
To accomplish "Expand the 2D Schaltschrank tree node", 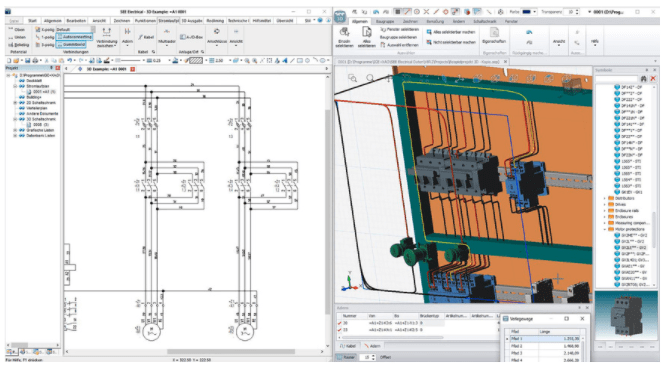I will tap(15, 102).
